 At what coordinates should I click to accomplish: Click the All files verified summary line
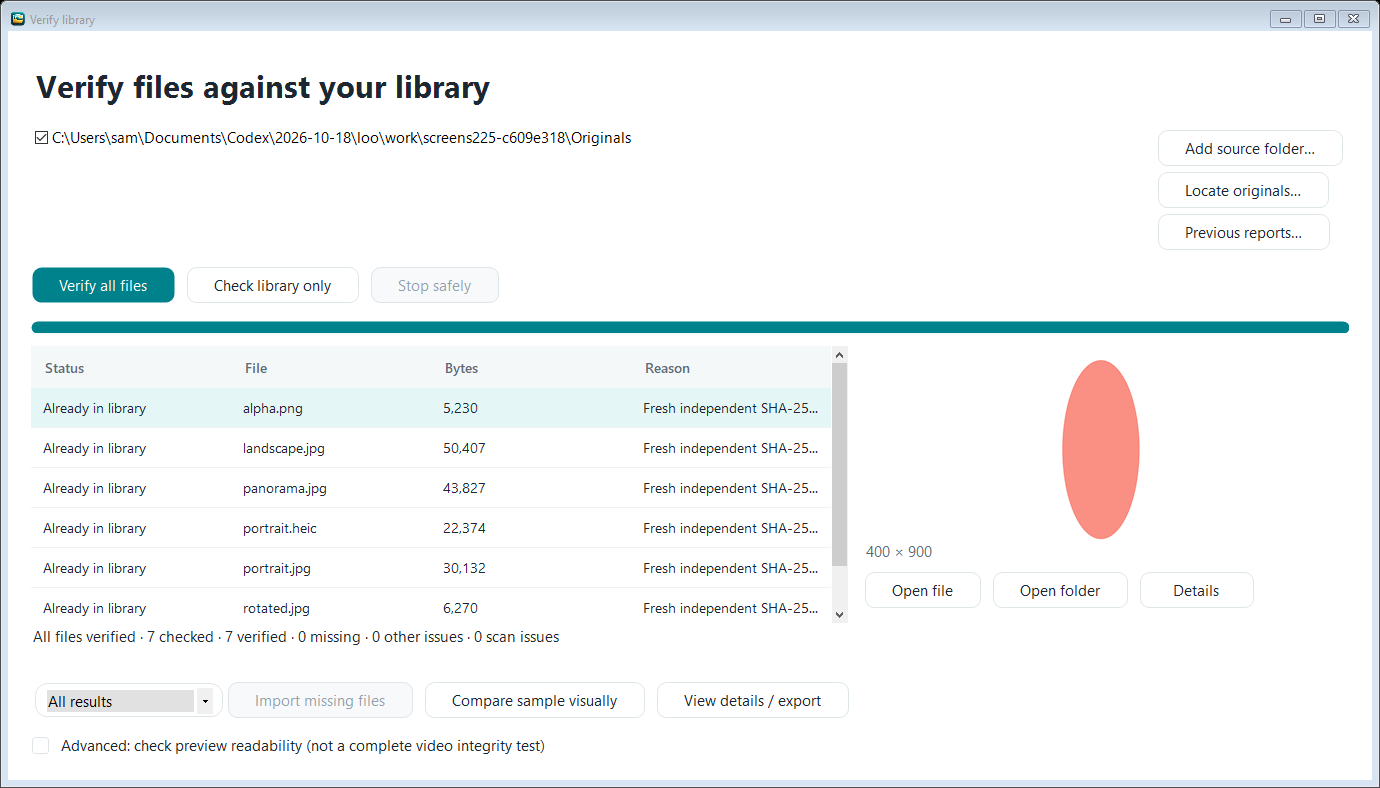(296, 637)
